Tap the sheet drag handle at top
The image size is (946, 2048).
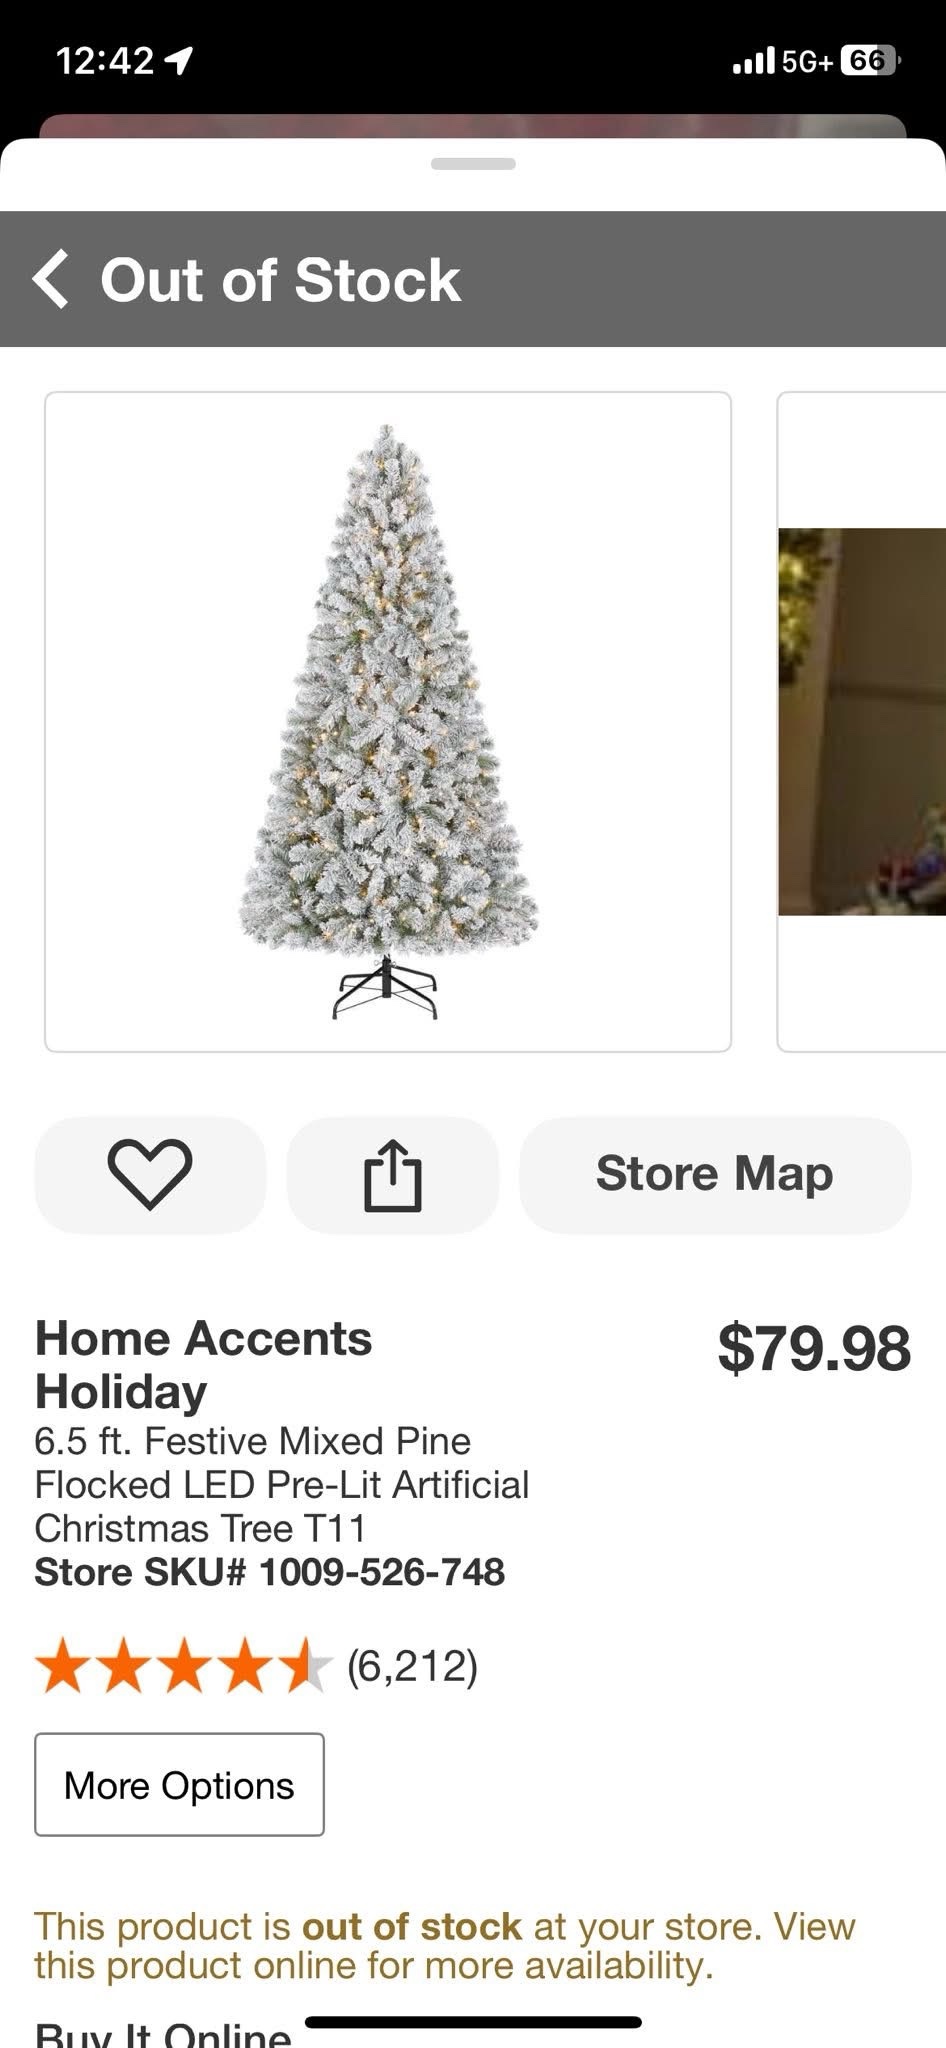tap(473, 164)
